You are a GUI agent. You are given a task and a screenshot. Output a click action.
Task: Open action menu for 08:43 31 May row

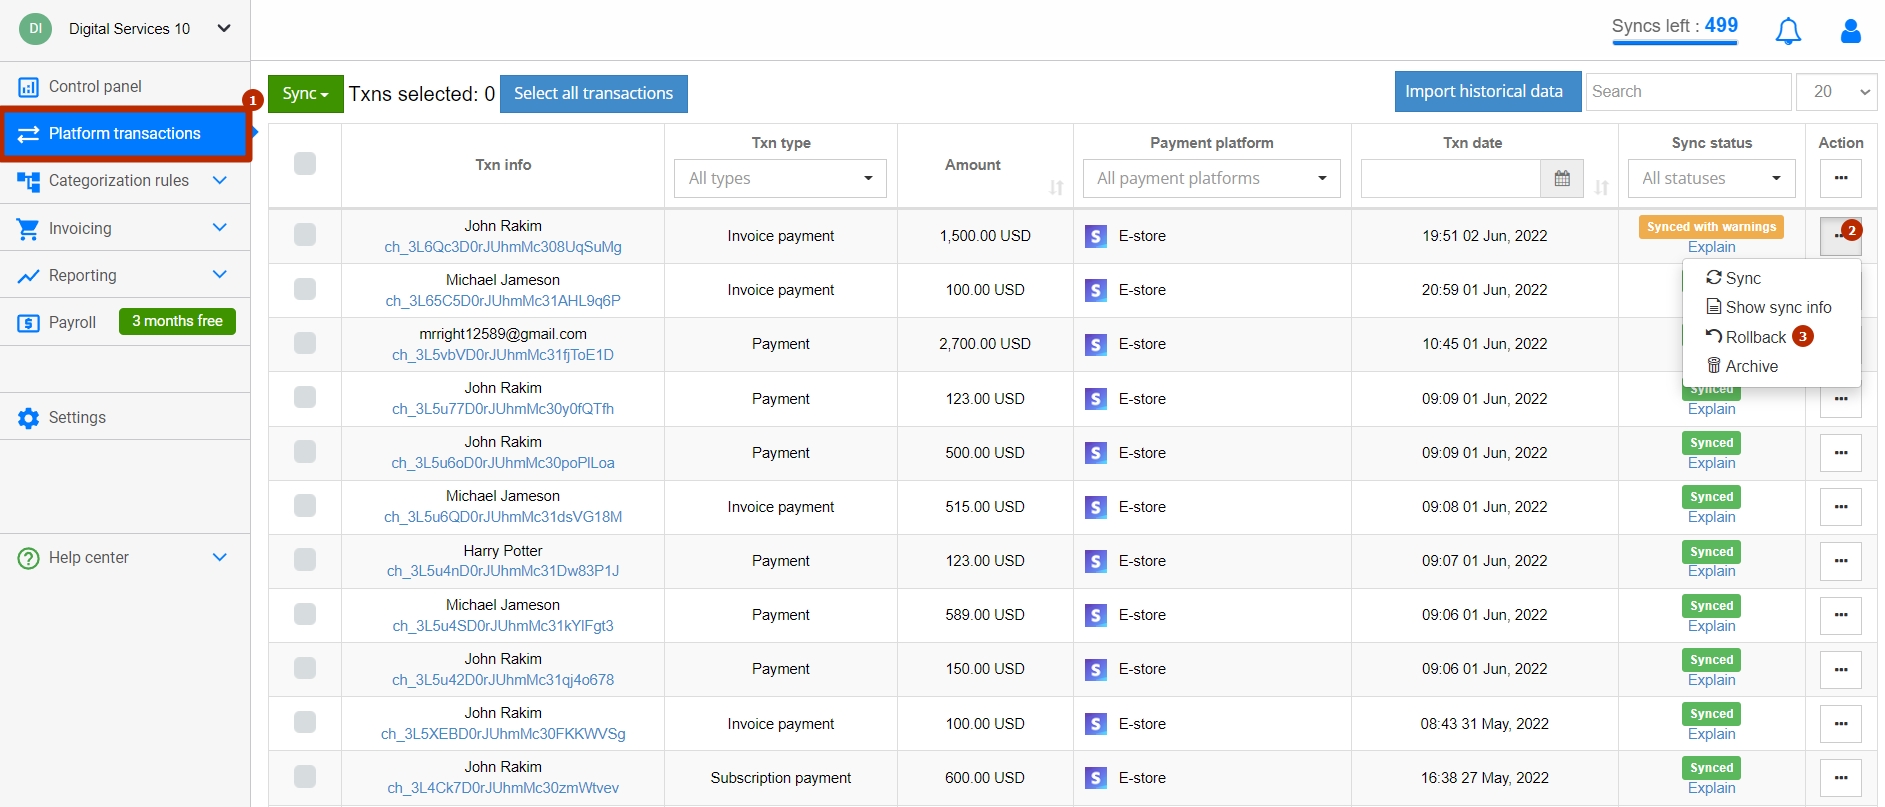coord(1841,724)
